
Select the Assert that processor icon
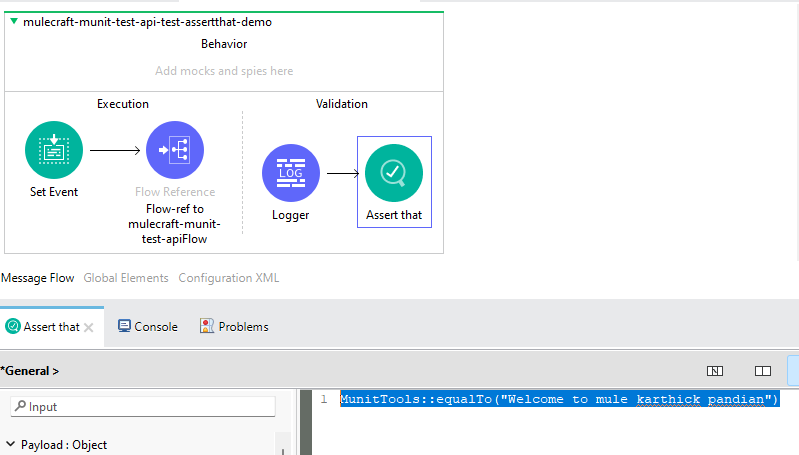point(394,174)
